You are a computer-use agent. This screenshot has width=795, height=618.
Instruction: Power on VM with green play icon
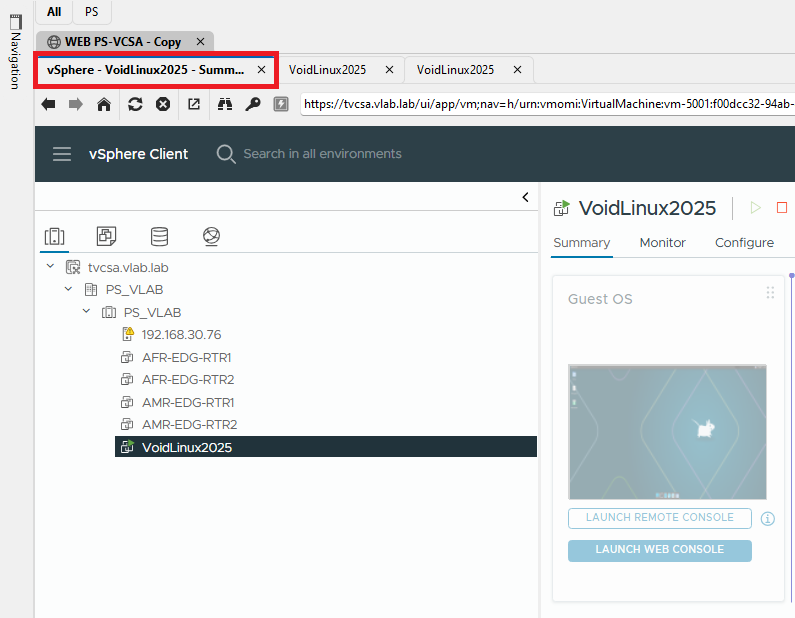coord(755,208)
